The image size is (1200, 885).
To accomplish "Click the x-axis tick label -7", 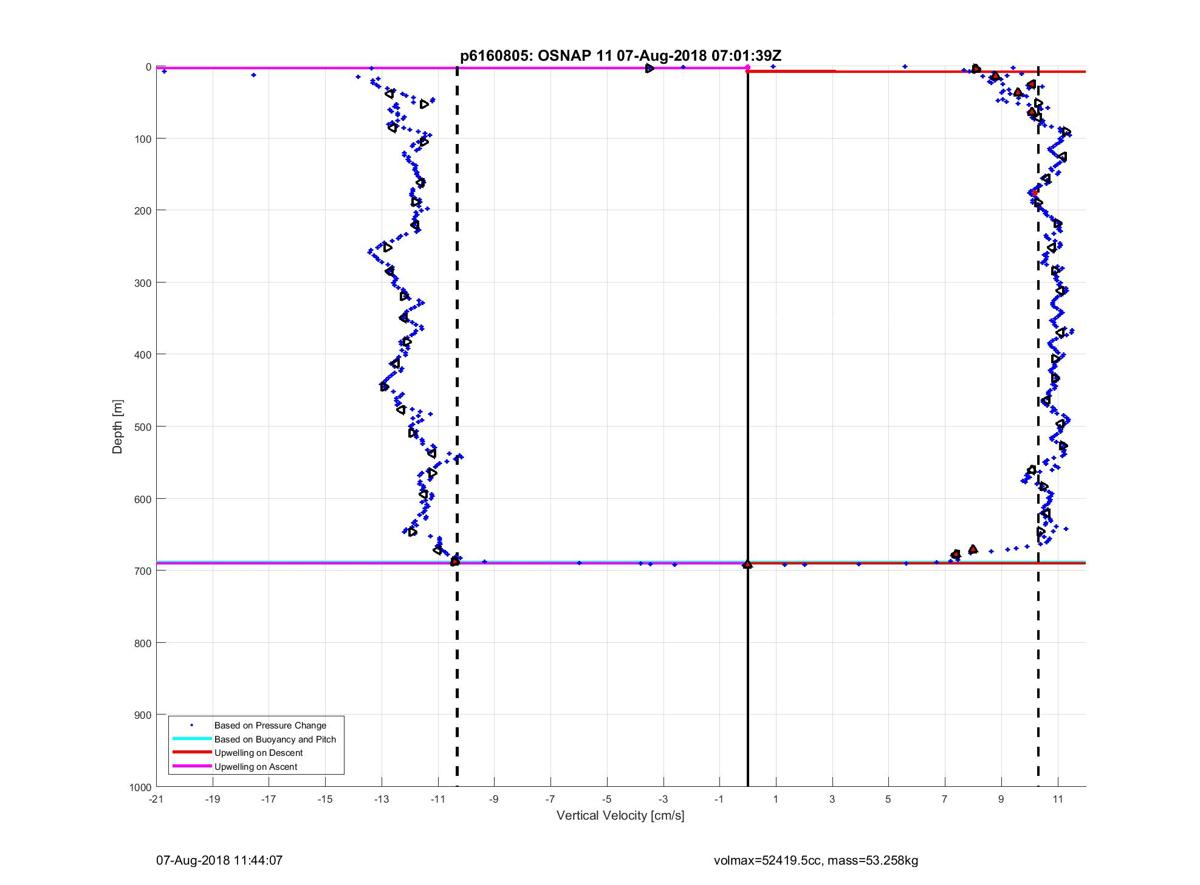I will pos(550,800).
